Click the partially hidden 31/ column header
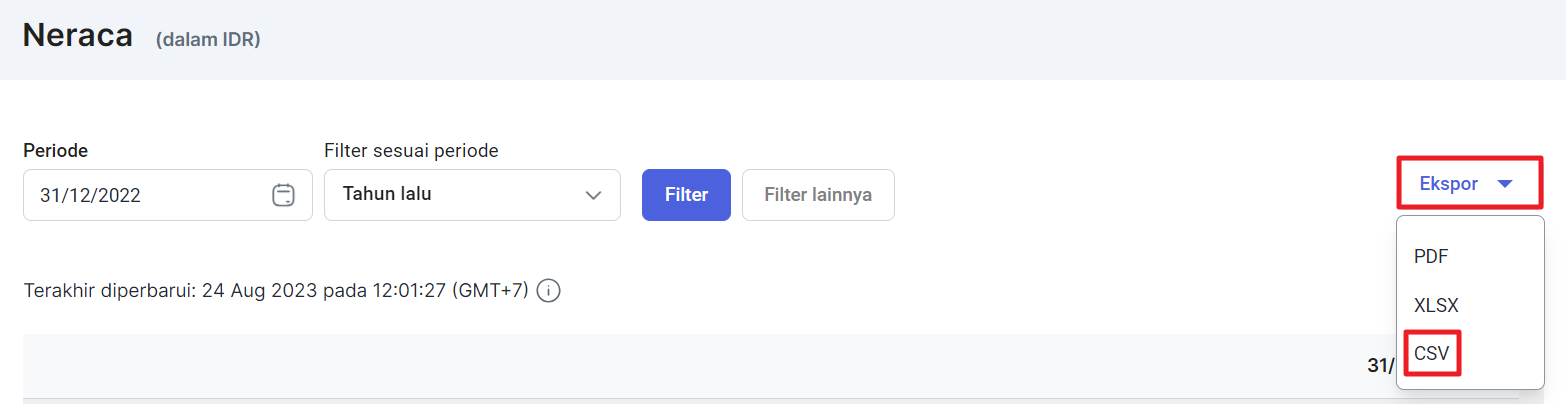The height and width of the screenshot is (404, 1566). (1381, 366)
